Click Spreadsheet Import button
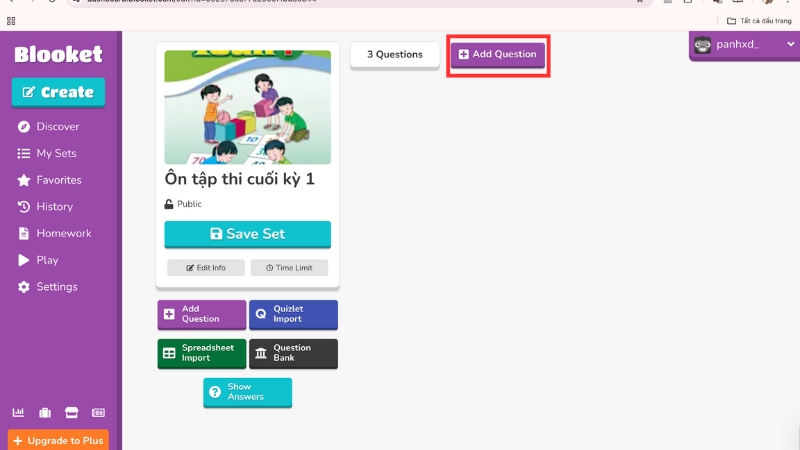 tap(201, 353)
